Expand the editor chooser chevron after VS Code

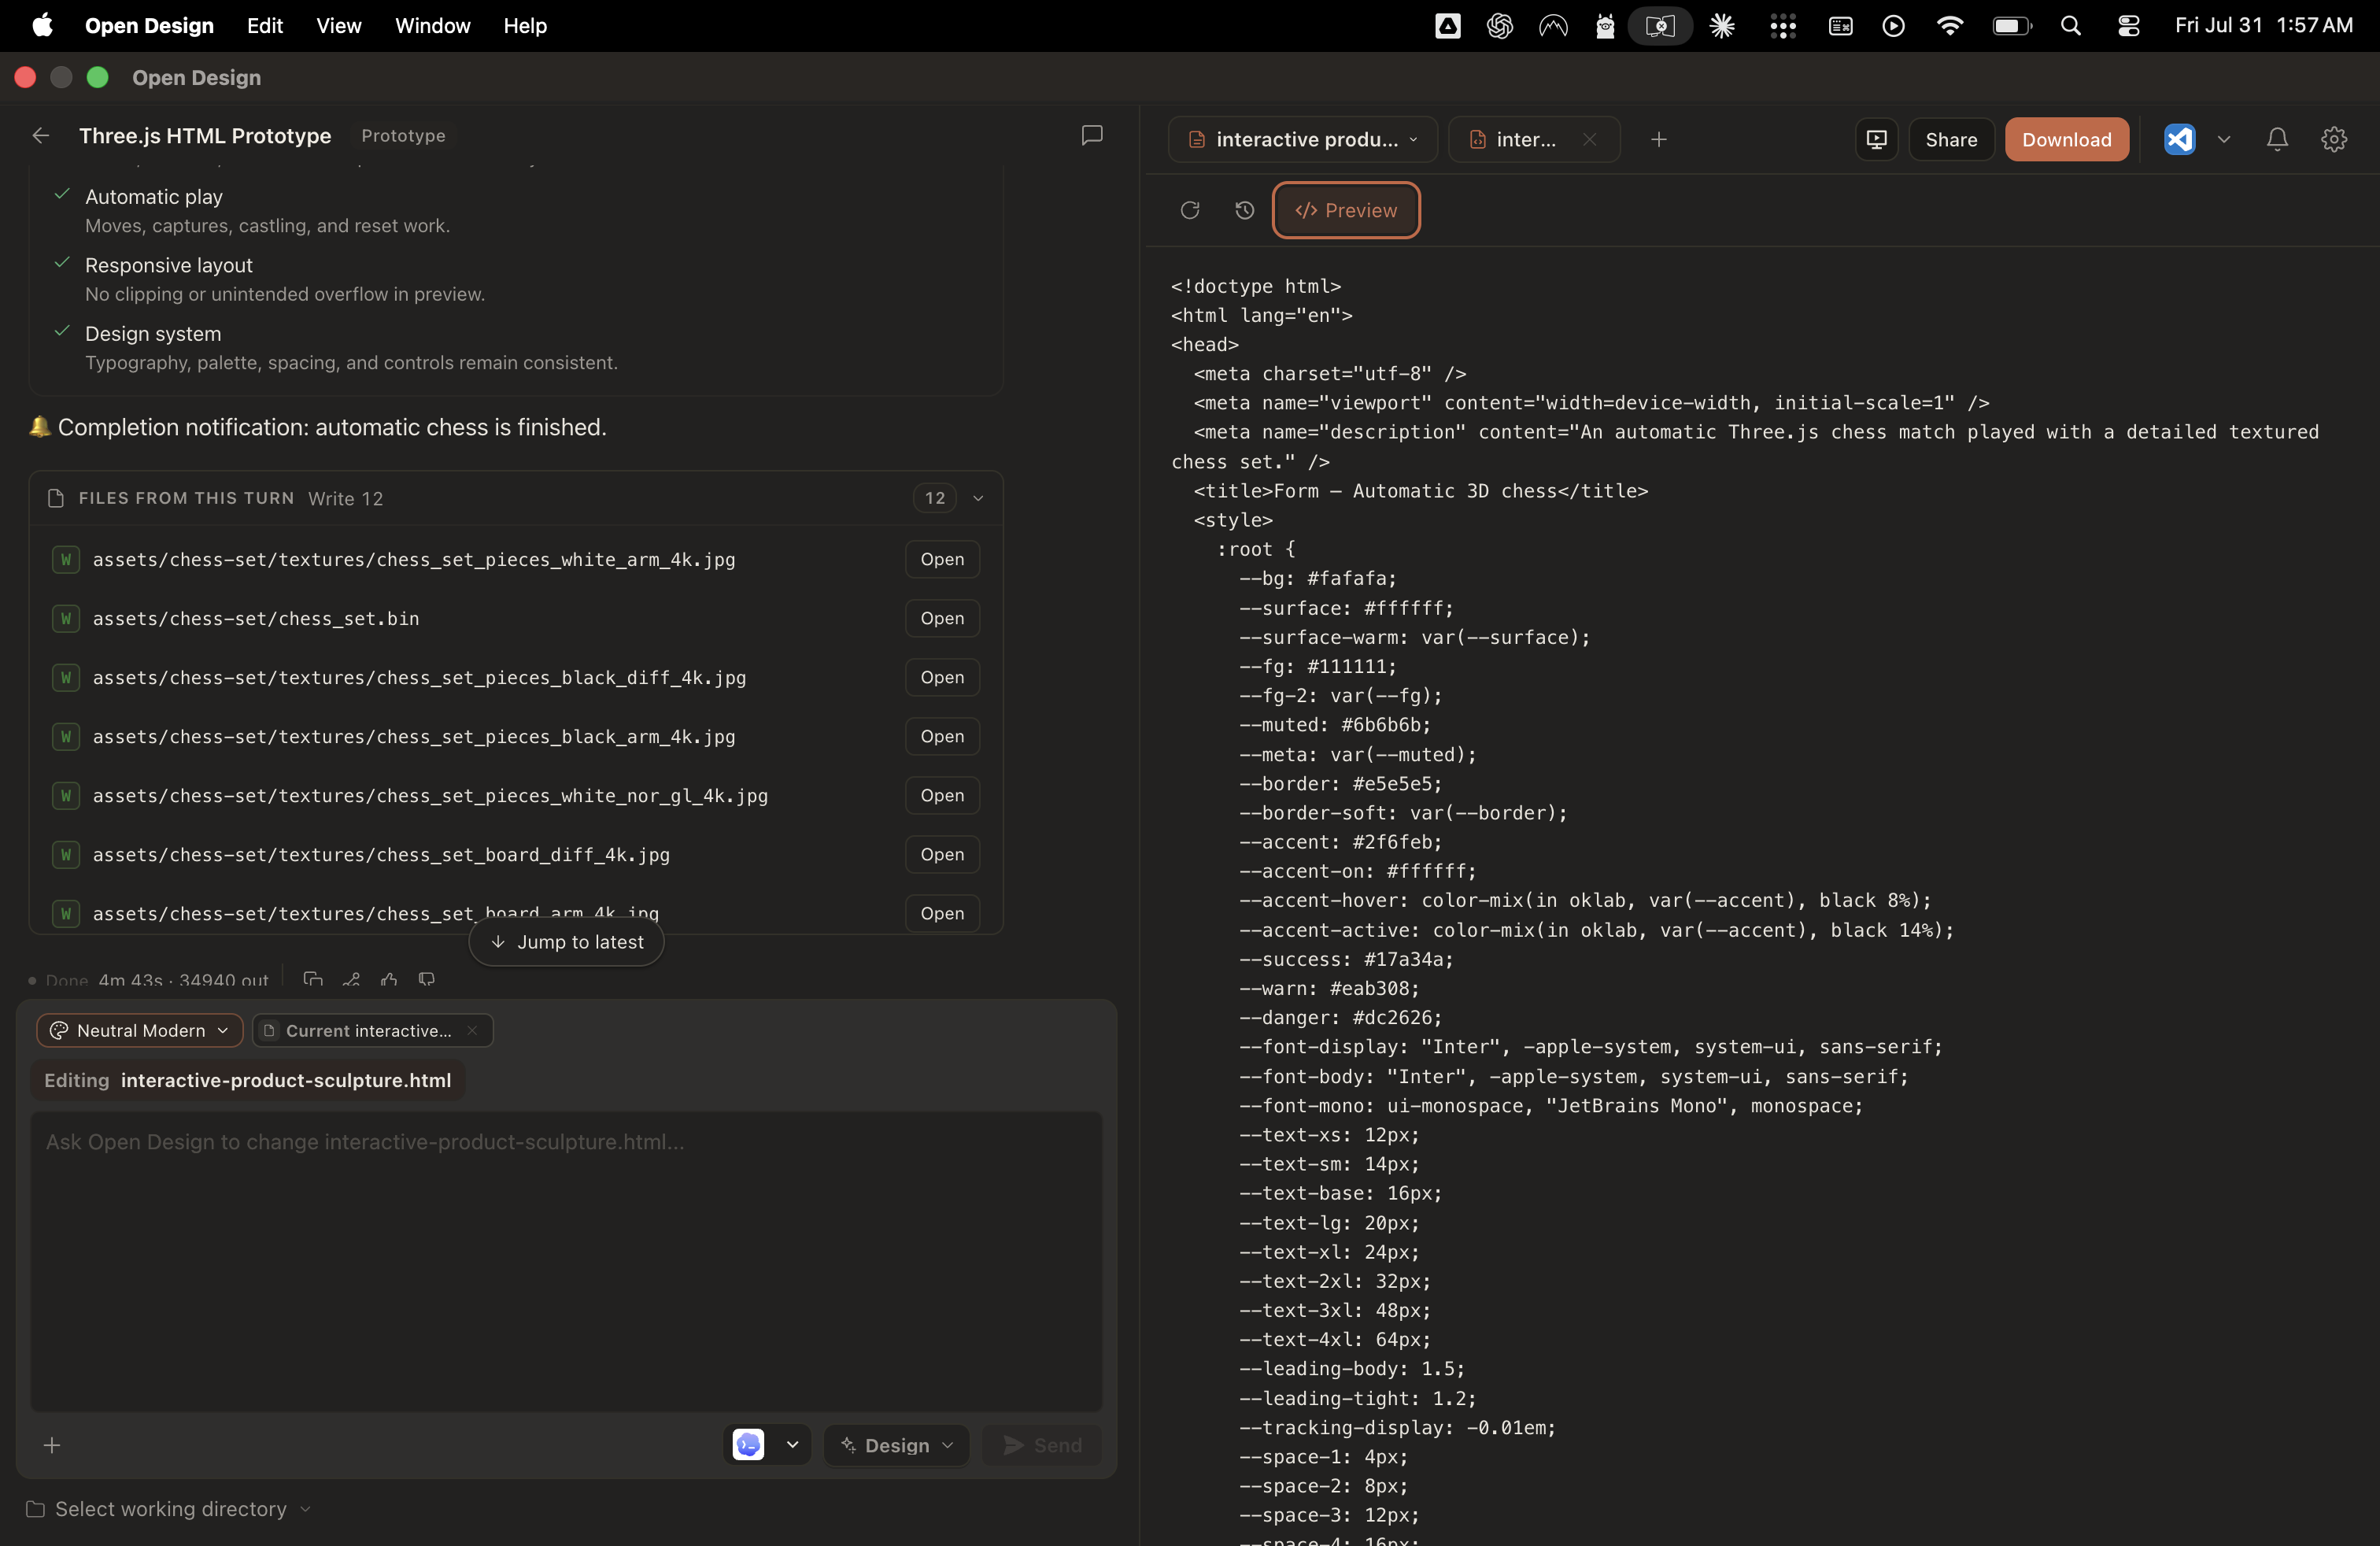[2224, 139]
